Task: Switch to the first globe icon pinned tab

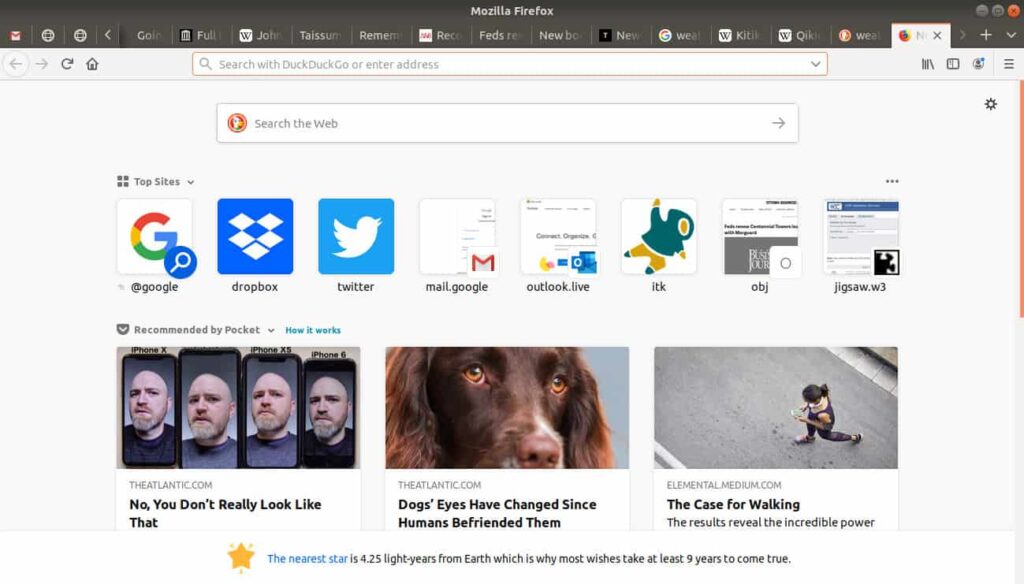Action: [48, 35]
